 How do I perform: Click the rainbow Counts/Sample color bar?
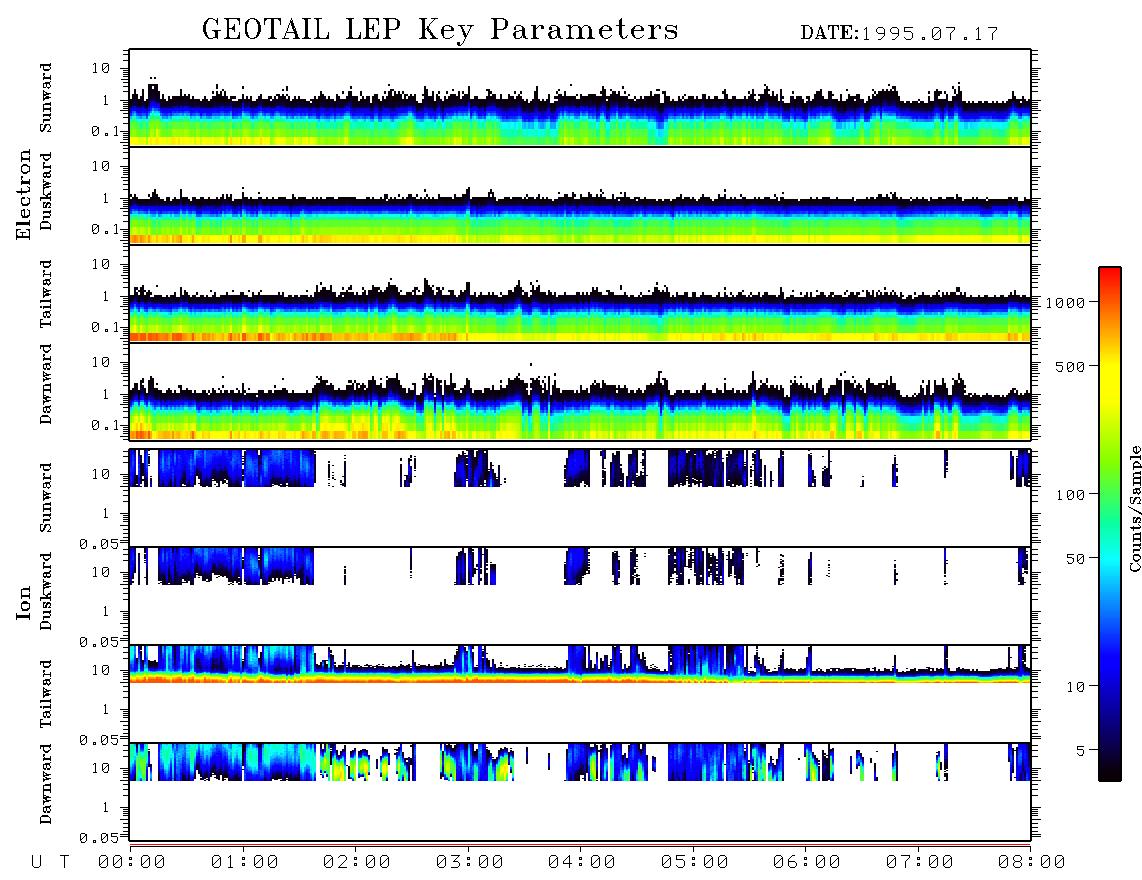tap(1109, 524)
